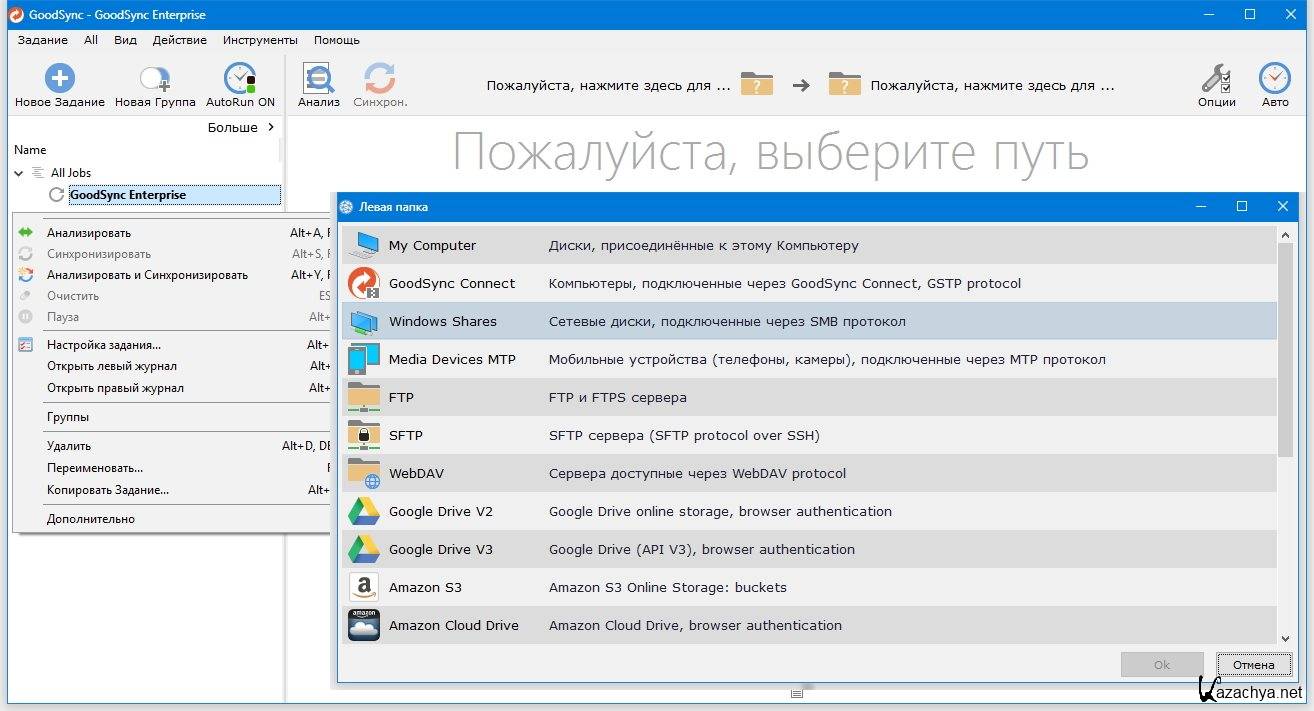Click the New Job (Новое Задание) icon
Screen dimensions: 1314x711
click(59, 79)
